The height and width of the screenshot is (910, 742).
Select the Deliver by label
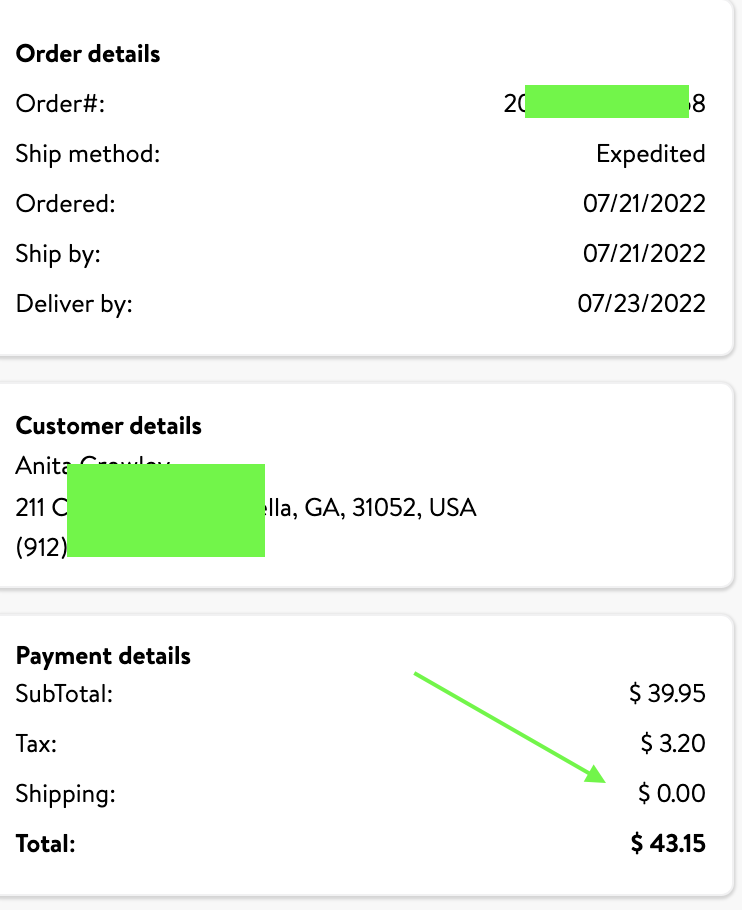(x=74, y=304)
